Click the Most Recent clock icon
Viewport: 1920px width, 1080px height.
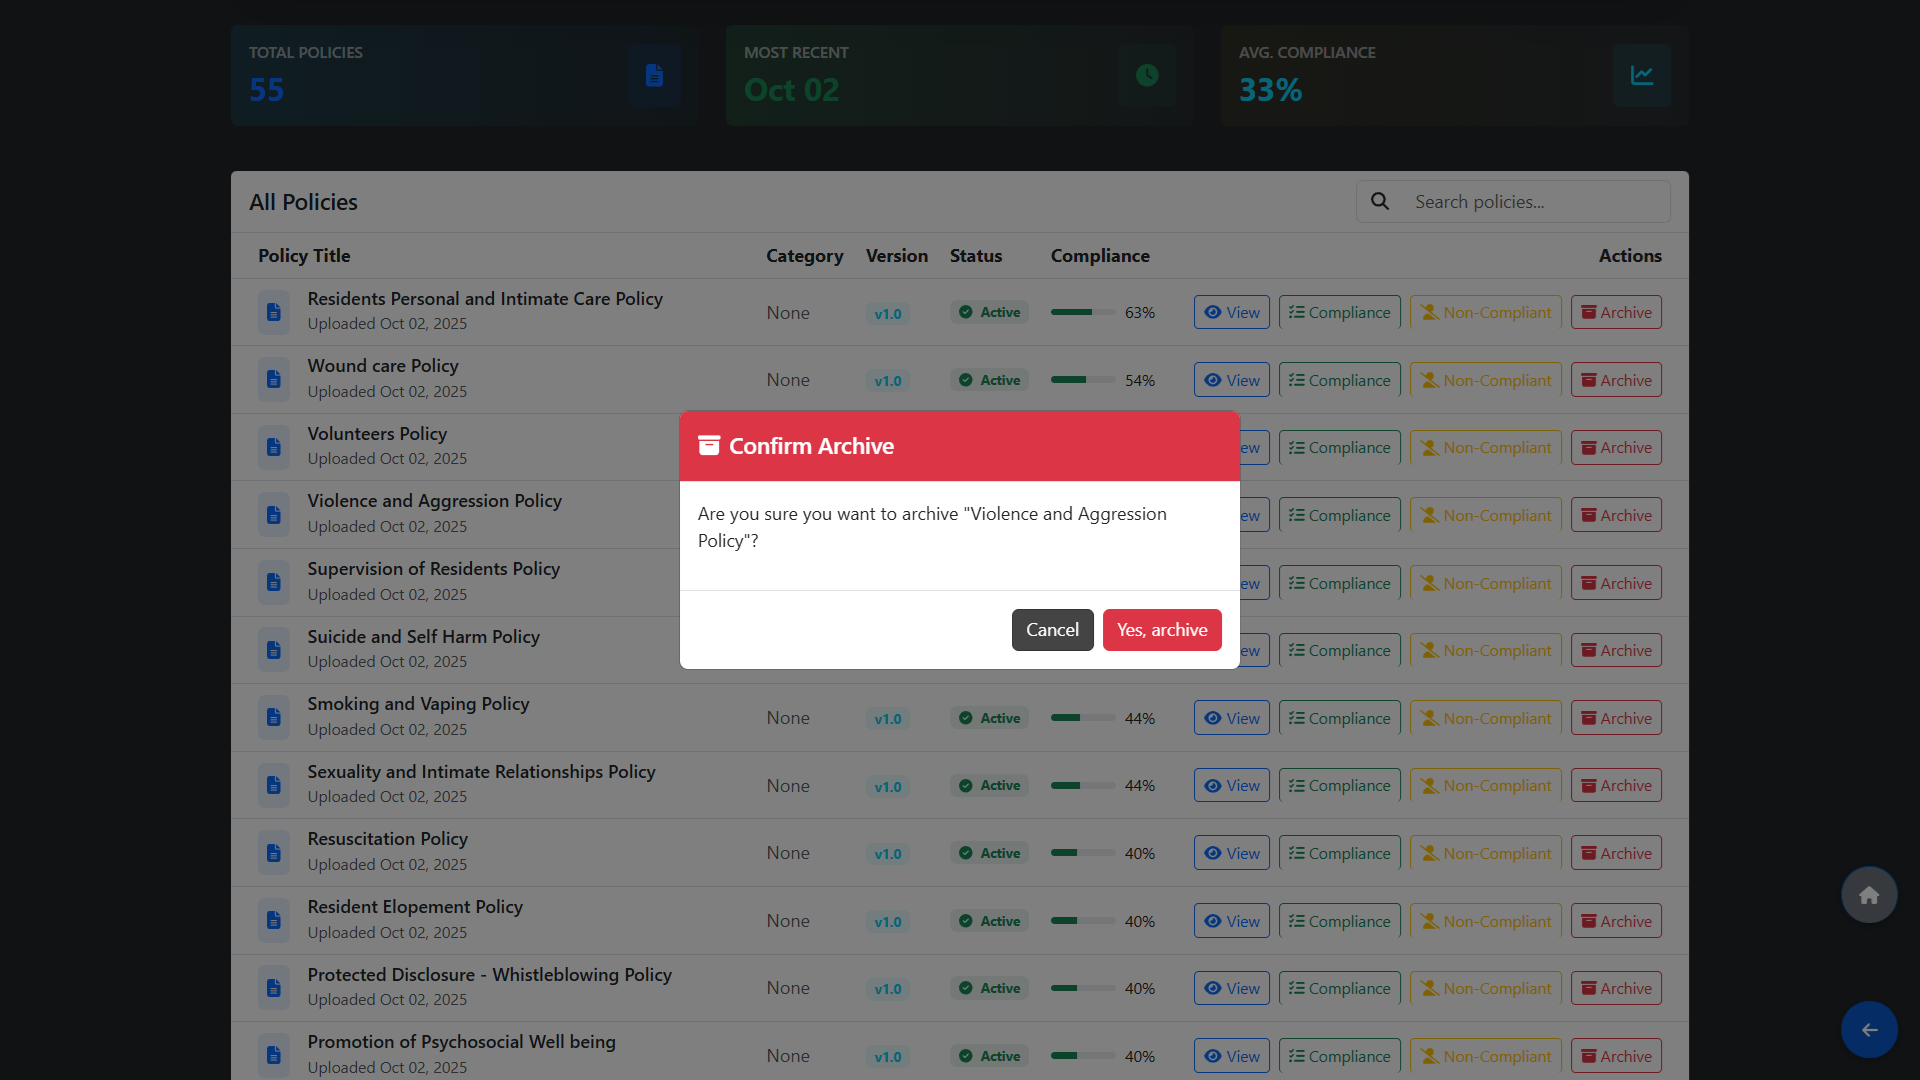(1147, 75)
